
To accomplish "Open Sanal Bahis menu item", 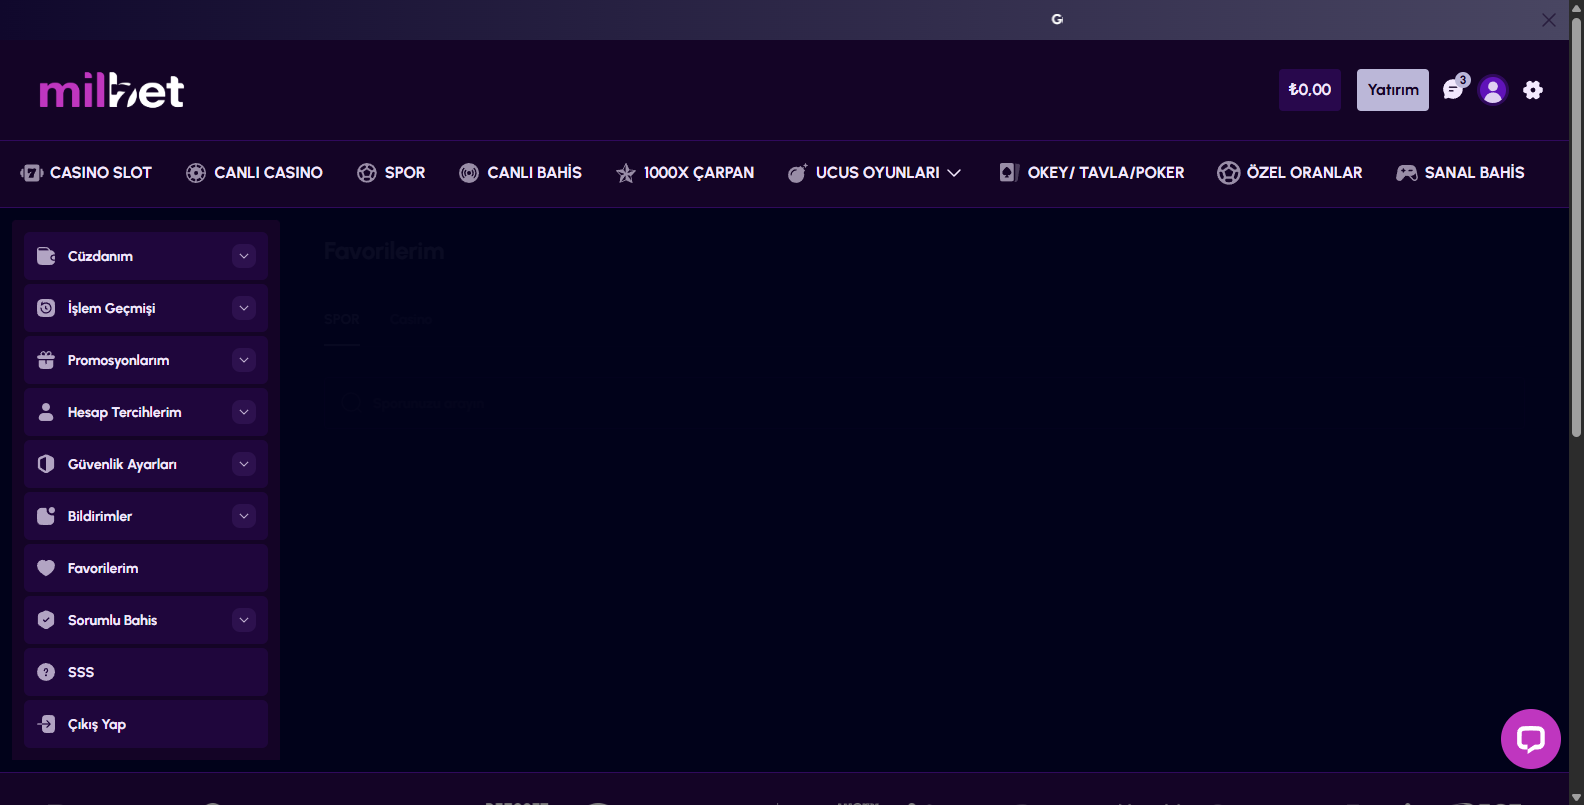I will coord(1460,173).
